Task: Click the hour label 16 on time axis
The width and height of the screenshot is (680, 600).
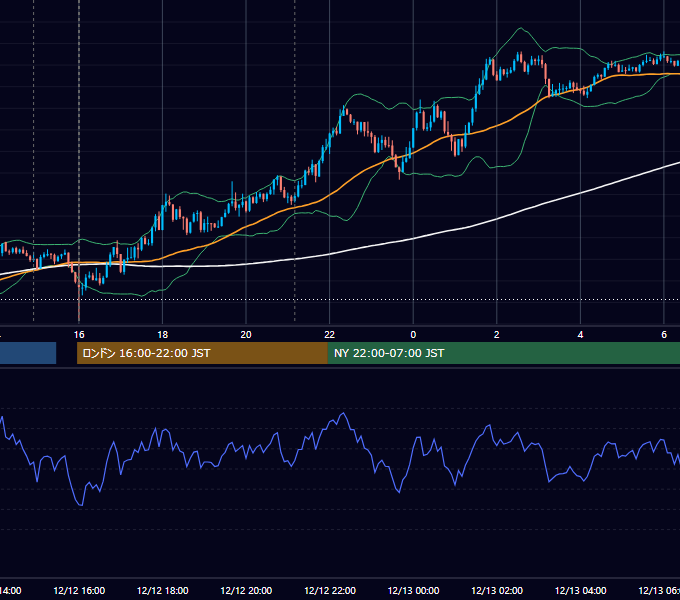Action: point(79,335)
